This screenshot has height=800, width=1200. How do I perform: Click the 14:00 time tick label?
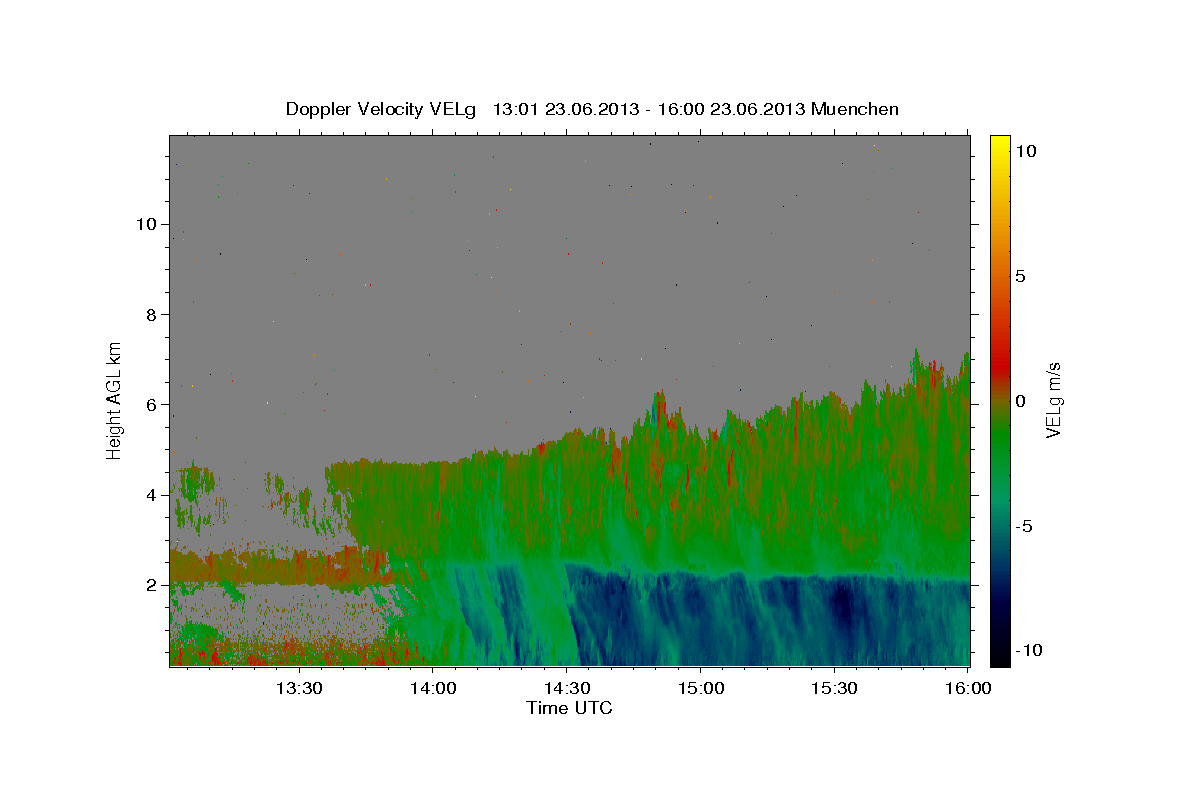433,688
